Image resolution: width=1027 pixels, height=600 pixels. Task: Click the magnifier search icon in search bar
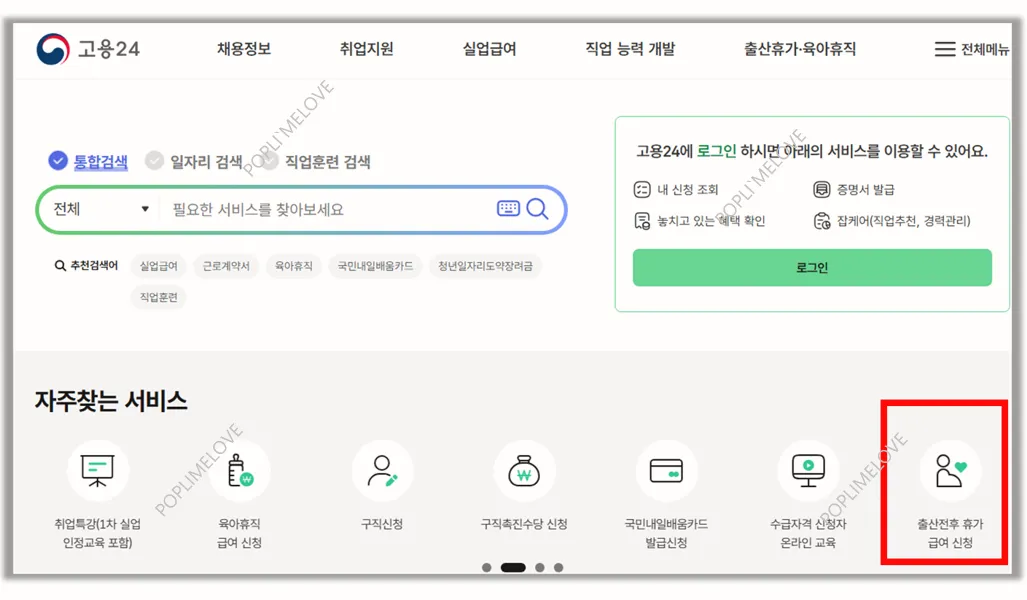tap(537, 209)
